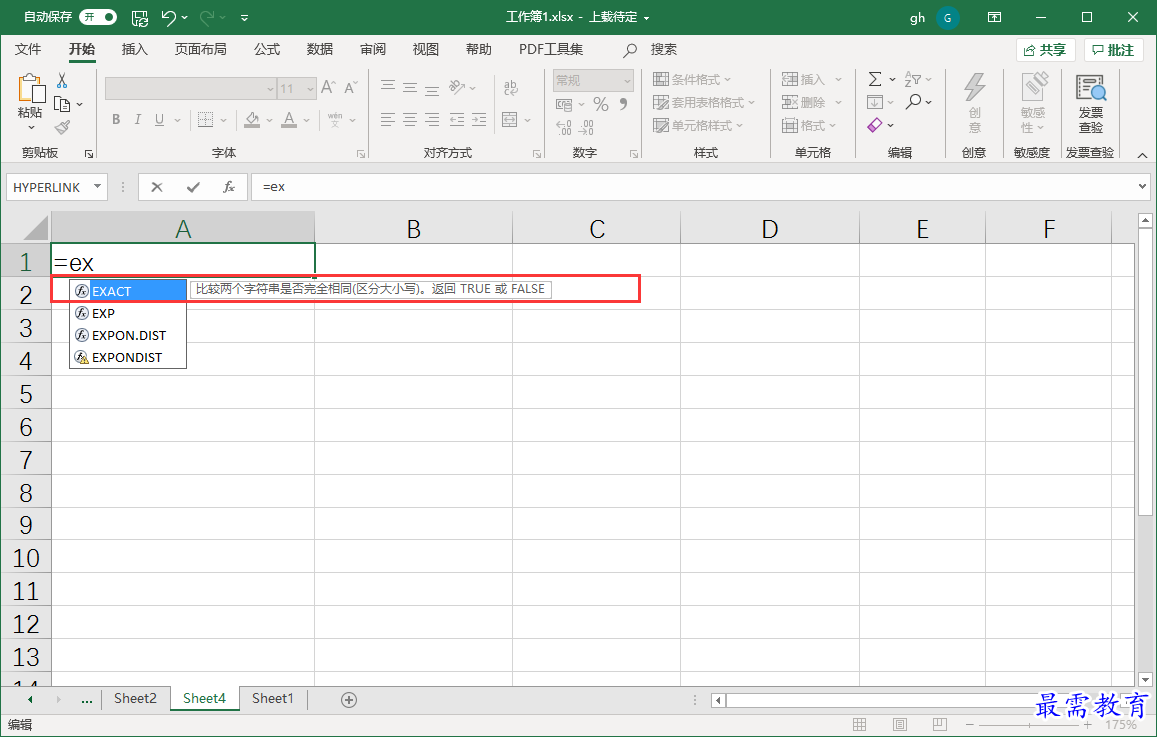Open the 文件 menu
The image size is (1157, 737).
tap(28, 49)
